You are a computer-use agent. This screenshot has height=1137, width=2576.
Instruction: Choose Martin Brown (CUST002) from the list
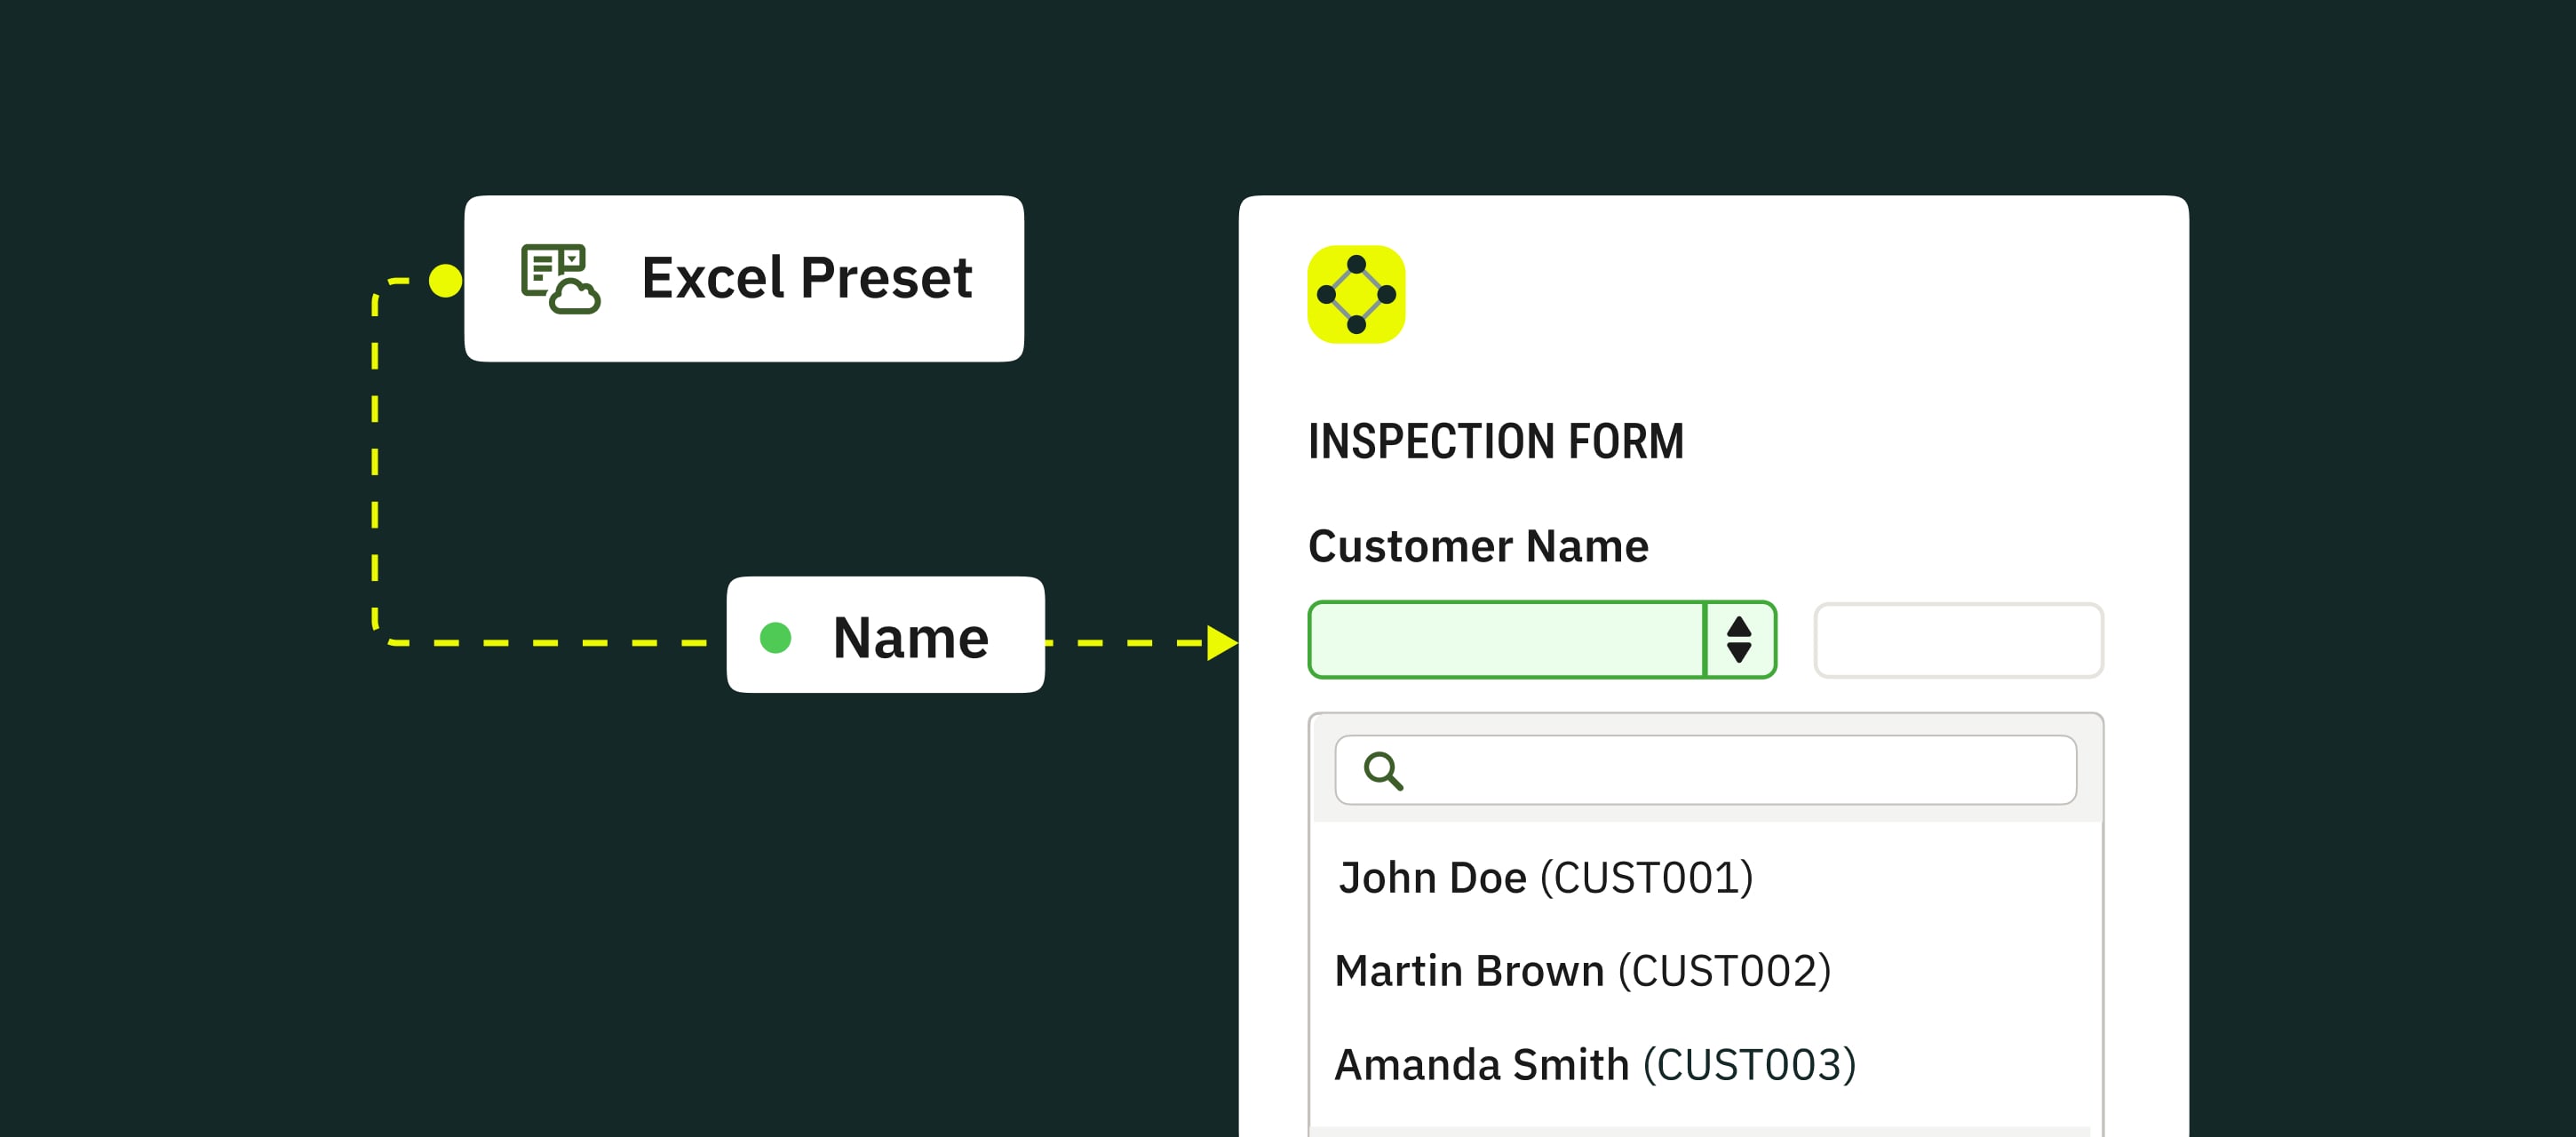click(x=1582, y=971)
